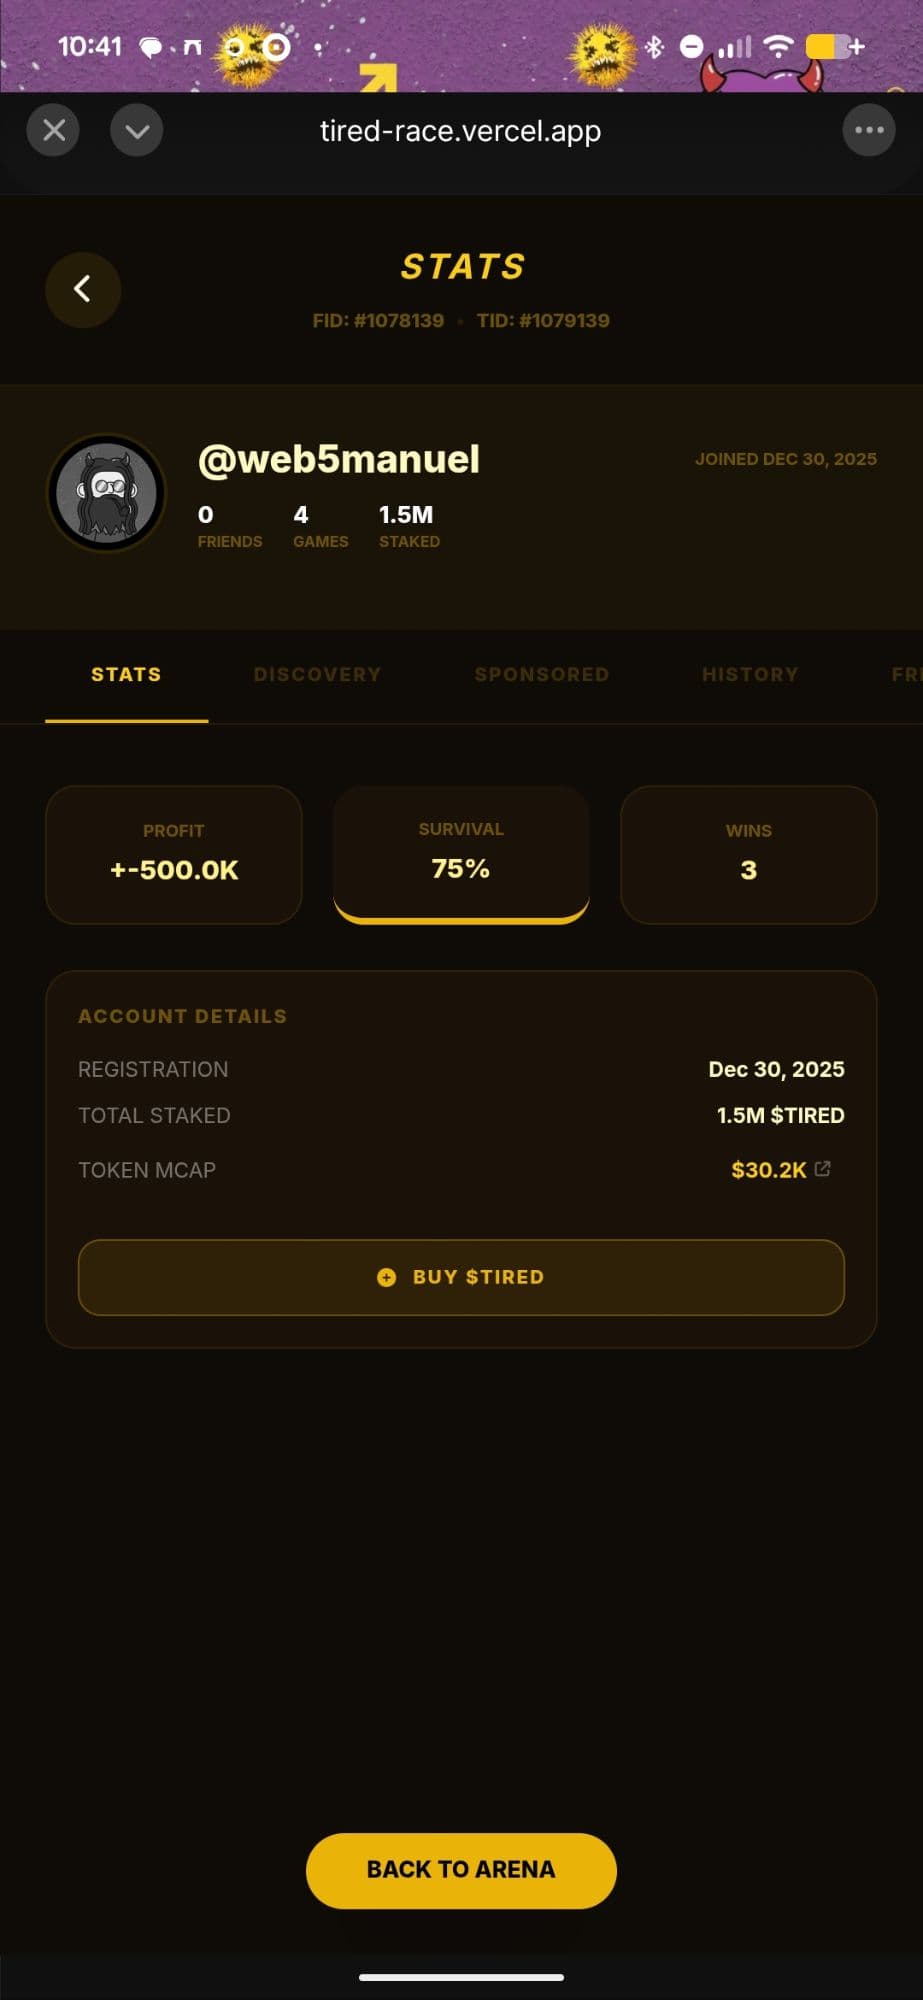Tap the @web5manuel profile avatar
The height and width of the screenshot is (2000, 923).
[x=107, y=493]
